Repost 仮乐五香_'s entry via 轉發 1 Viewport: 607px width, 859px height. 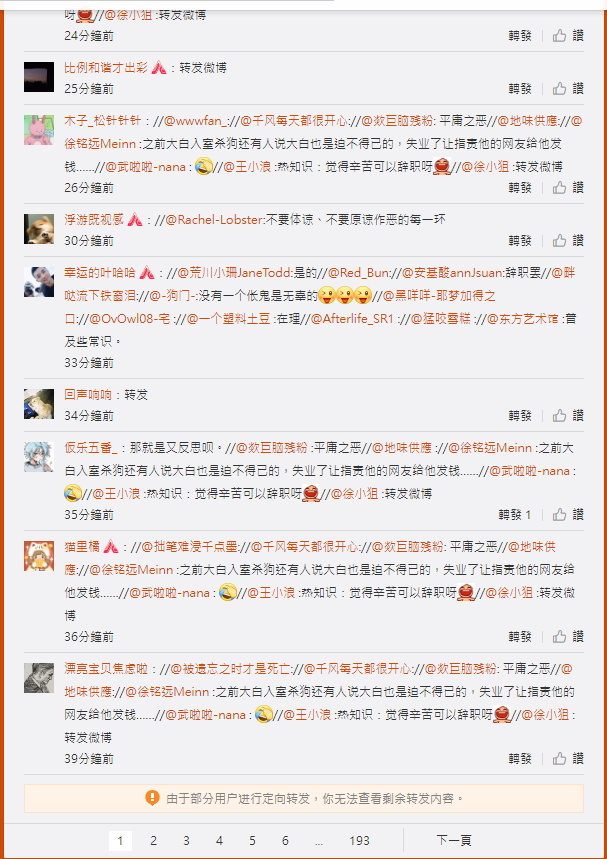click(514, 514)
